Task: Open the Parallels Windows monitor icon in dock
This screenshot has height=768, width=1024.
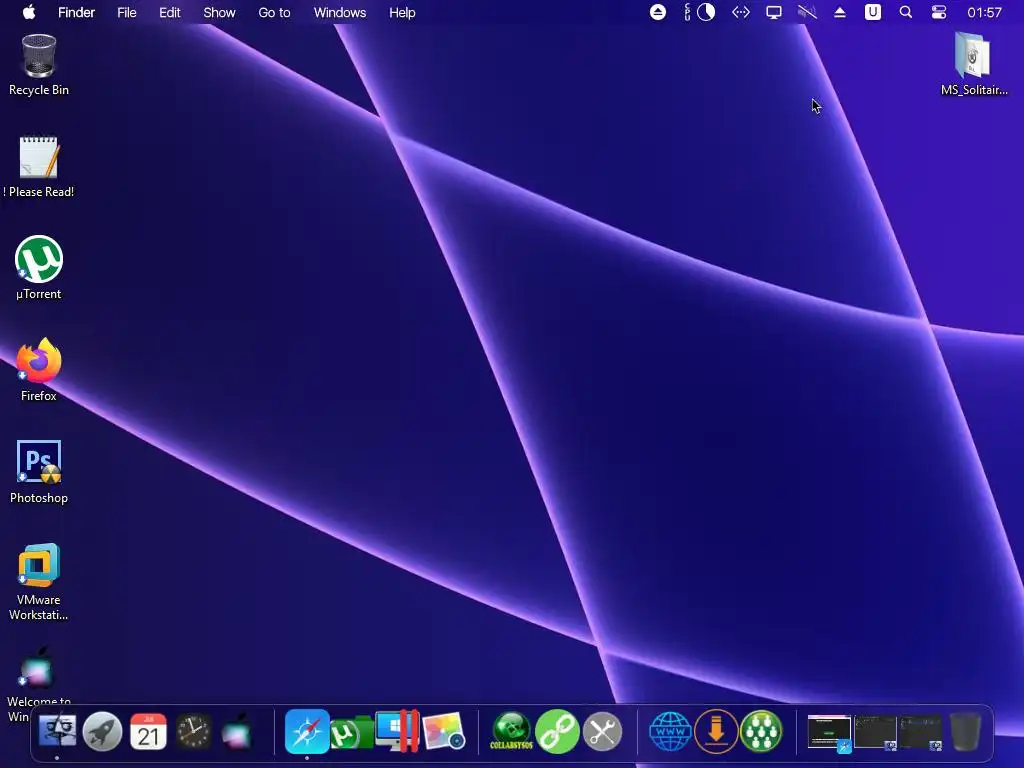Action: 398,731
